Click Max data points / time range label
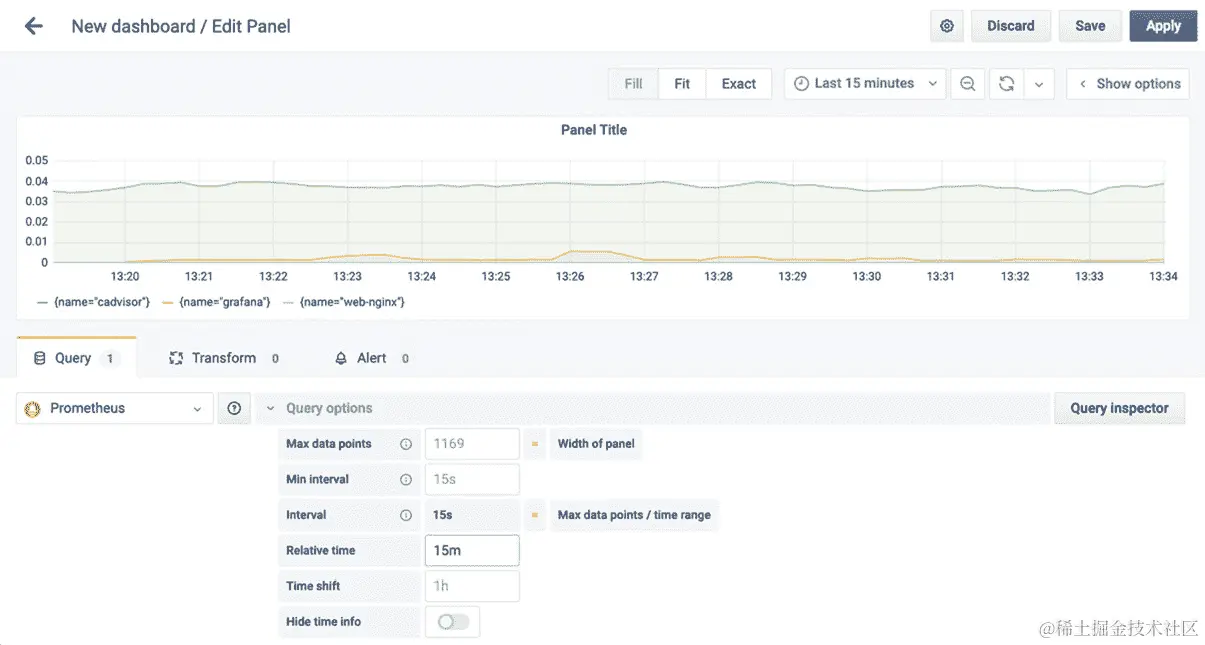Image resolution: width=1205 pixels, height=645 pixels. [634, 515]
